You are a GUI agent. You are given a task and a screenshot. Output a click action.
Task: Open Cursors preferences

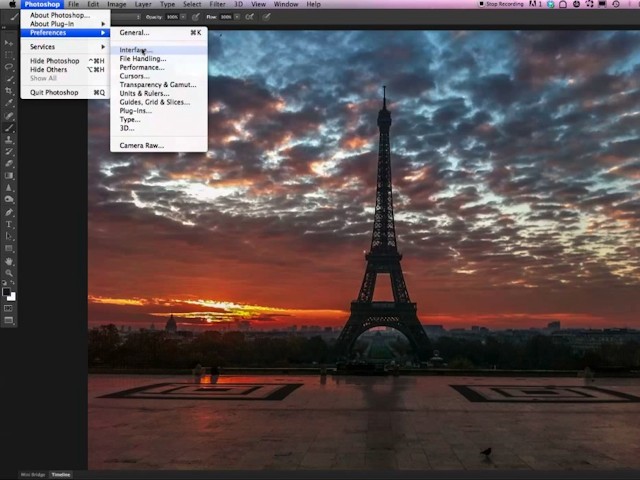tap(159, 76)
